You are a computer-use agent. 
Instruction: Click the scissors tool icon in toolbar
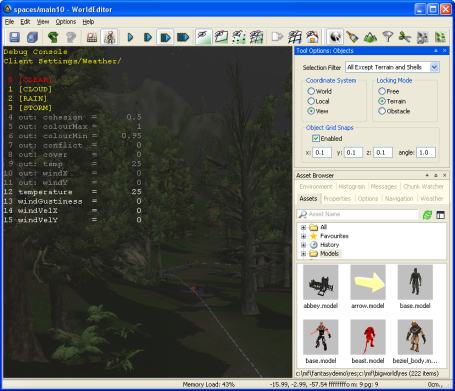405,37
